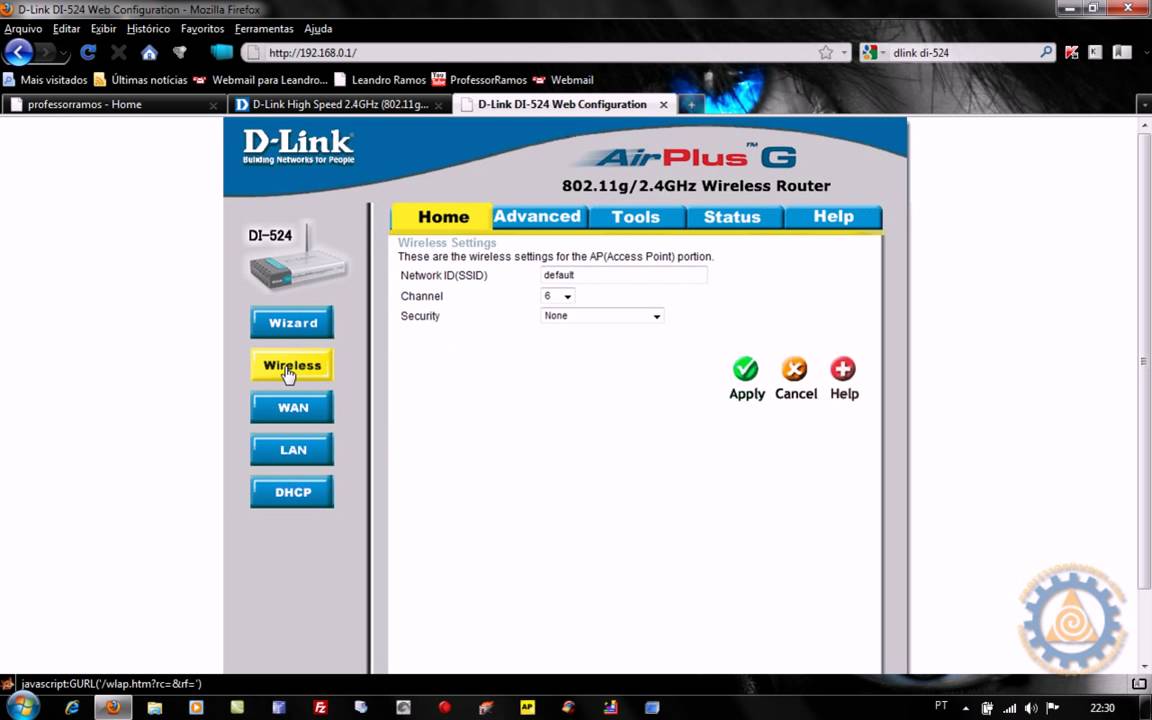The width and height of the screenshot is (1152, 720).
Task: Click the browser Back arrow button
Action: coord(18,52)
